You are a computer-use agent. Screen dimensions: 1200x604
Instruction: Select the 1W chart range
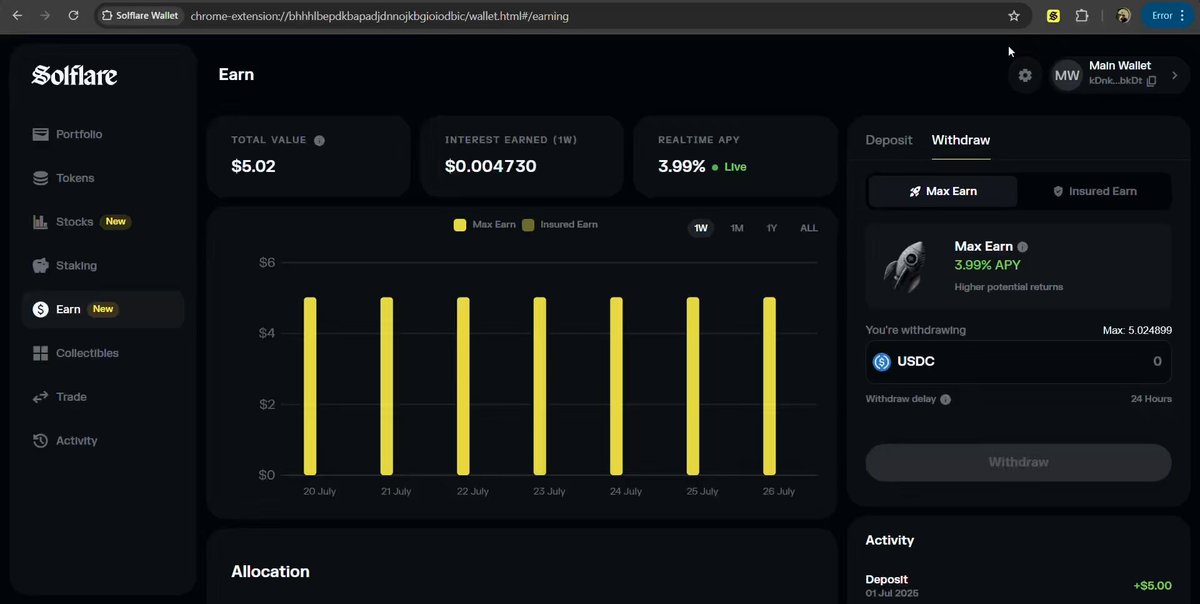701,228
